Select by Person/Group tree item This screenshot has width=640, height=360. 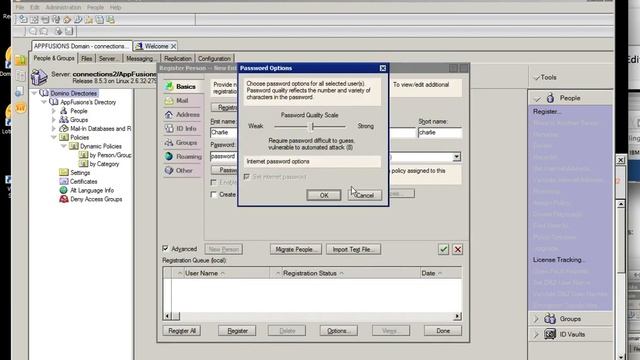pos(110,155)
